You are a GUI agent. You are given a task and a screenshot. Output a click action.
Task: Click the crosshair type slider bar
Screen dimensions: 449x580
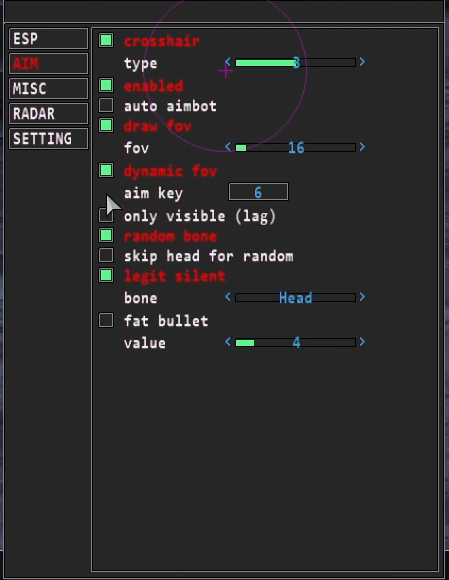296,63
